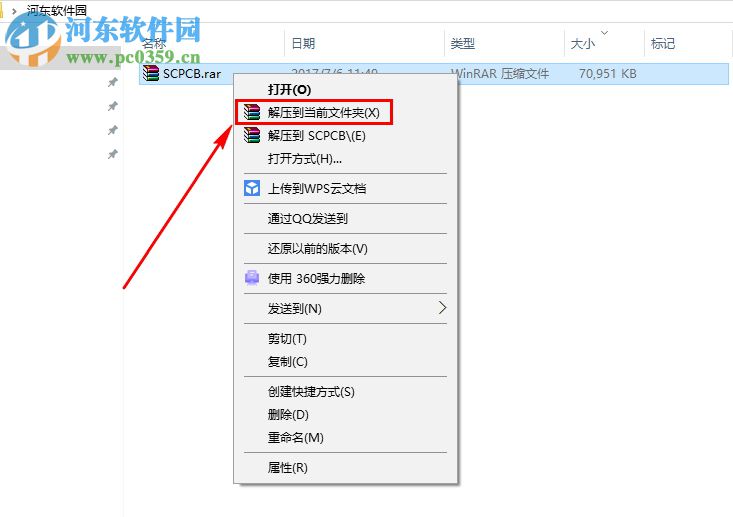The width and height of the screenshot is (733, 517).
Task: Click the 河东软件园 breadcrumb folder
Action: (56, 10)
